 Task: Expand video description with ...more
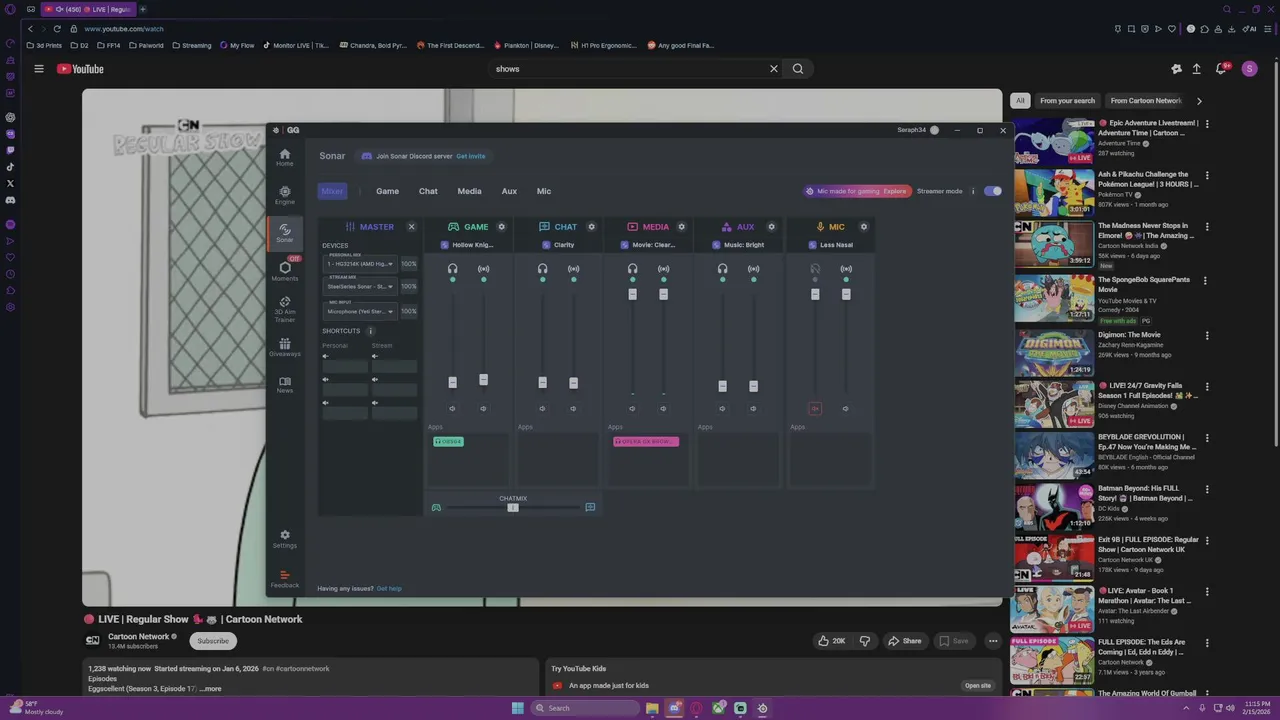(210, 689)
